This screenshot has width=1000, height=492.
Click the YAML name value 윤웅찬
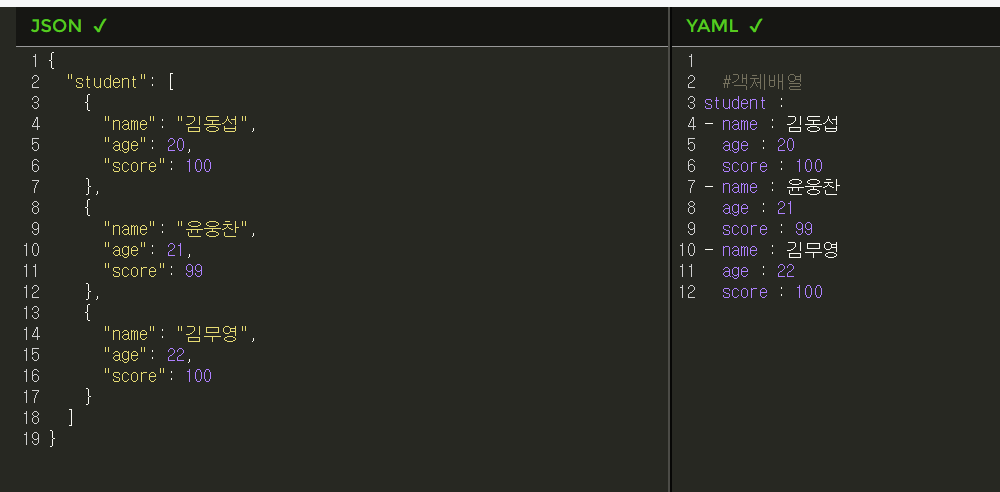click(x=812, y=187)
